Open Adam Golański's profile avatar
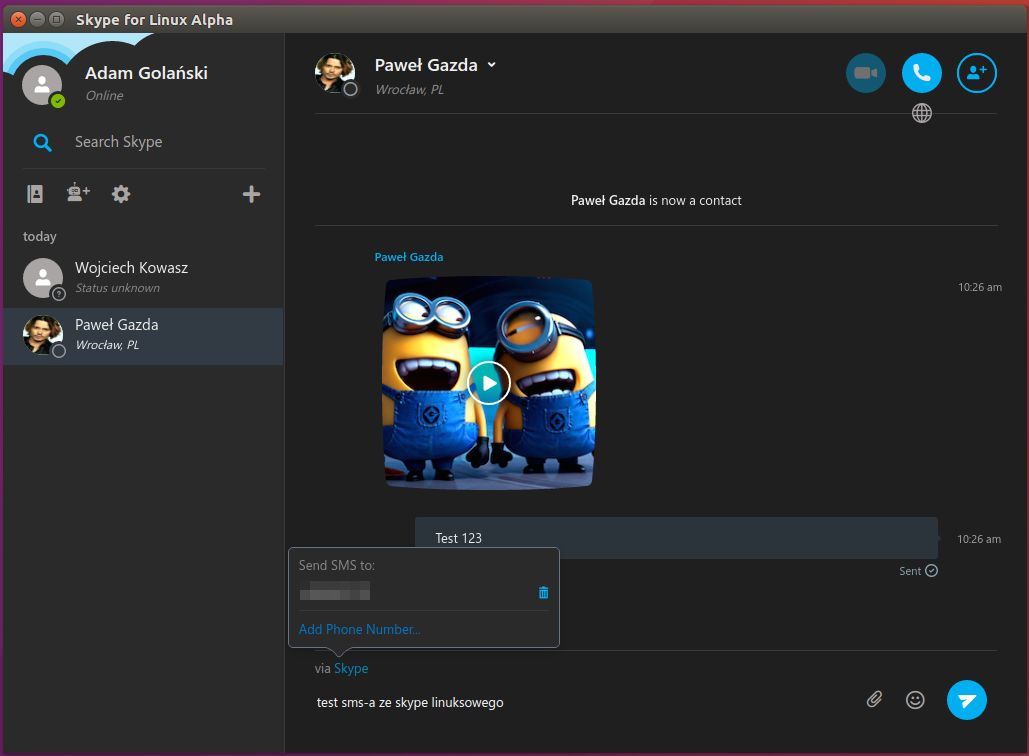Image resolution: width=1029 pixels, height=756 pixels. pos(42,85)
